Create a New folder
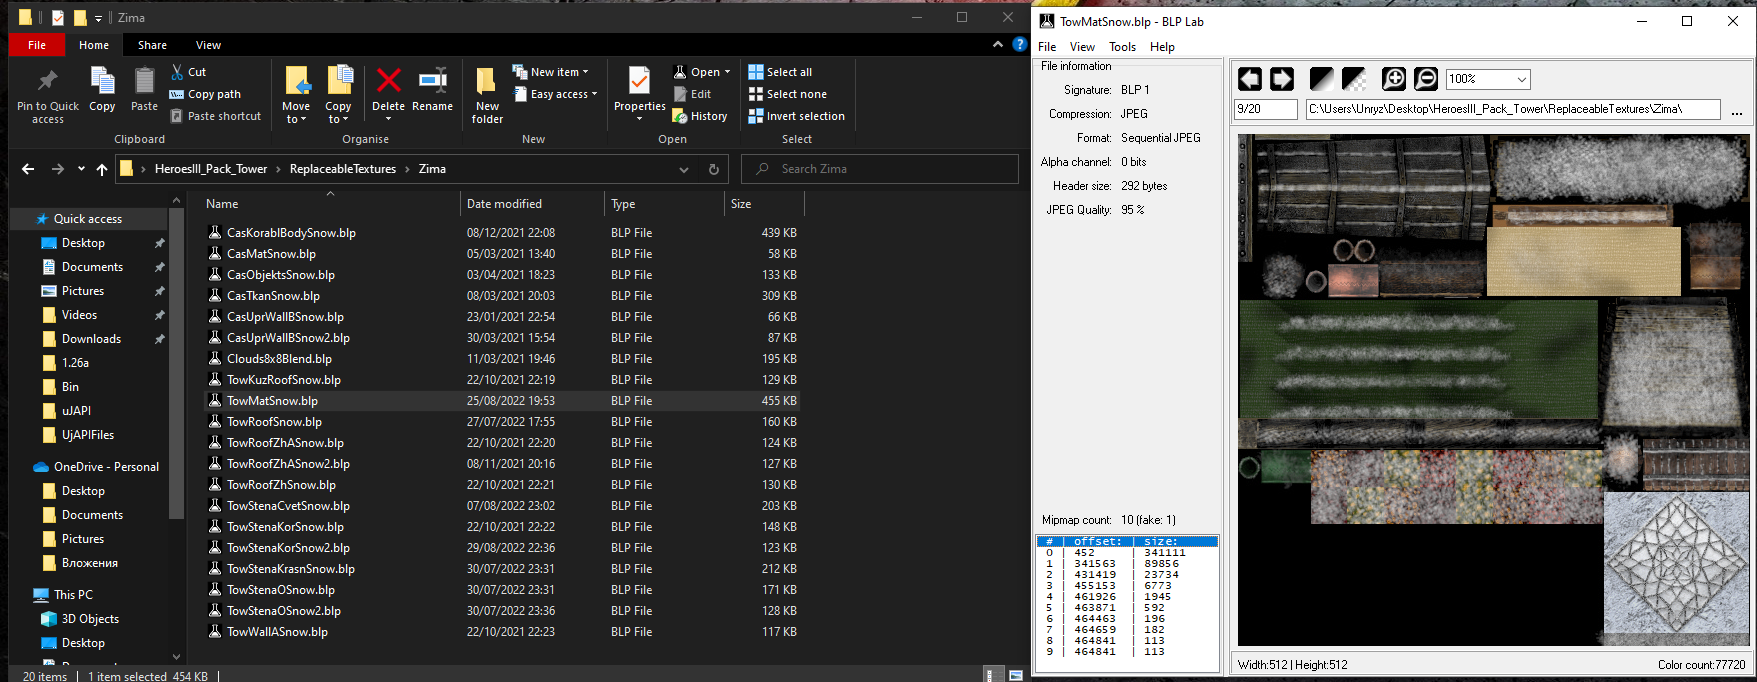1757x682 pixels. click(x=487, y=96)
